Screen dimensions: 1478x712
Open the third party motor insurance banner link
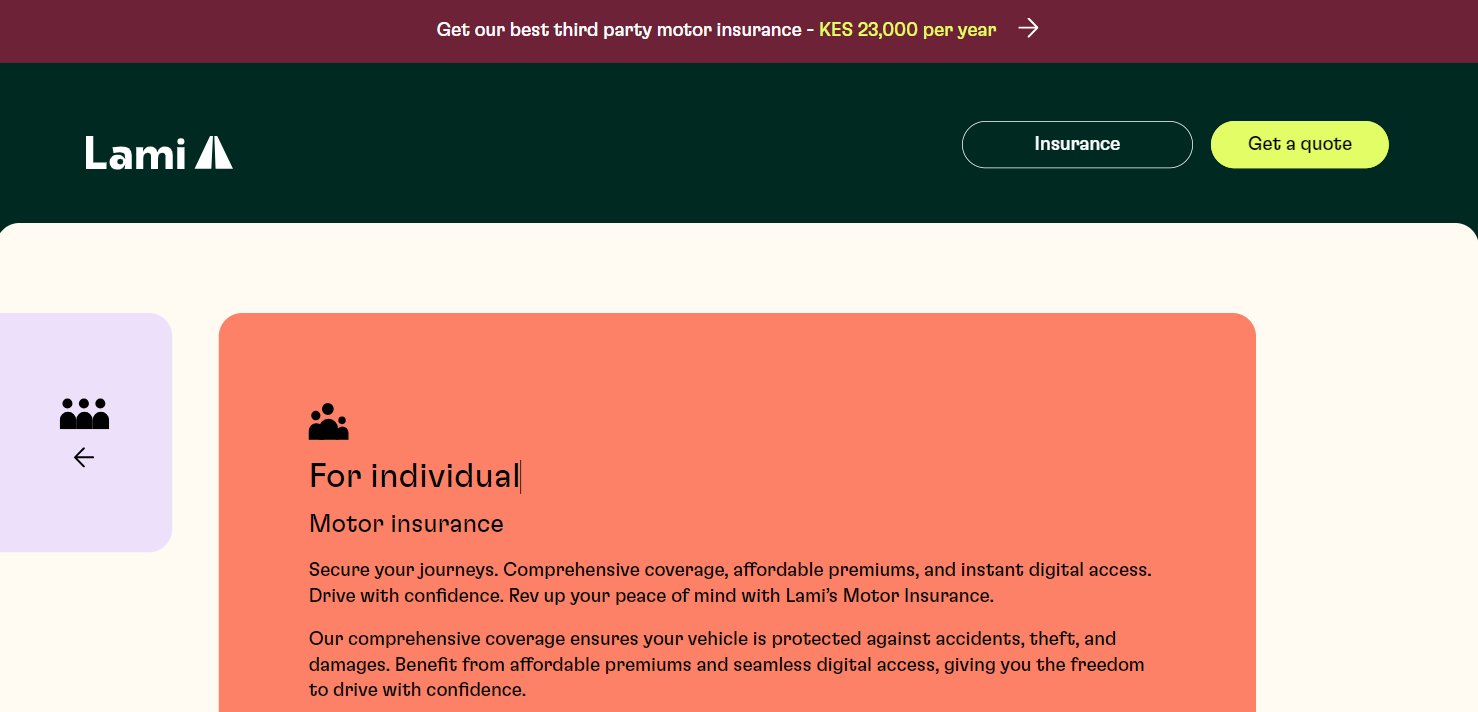(x=618, y=30)
